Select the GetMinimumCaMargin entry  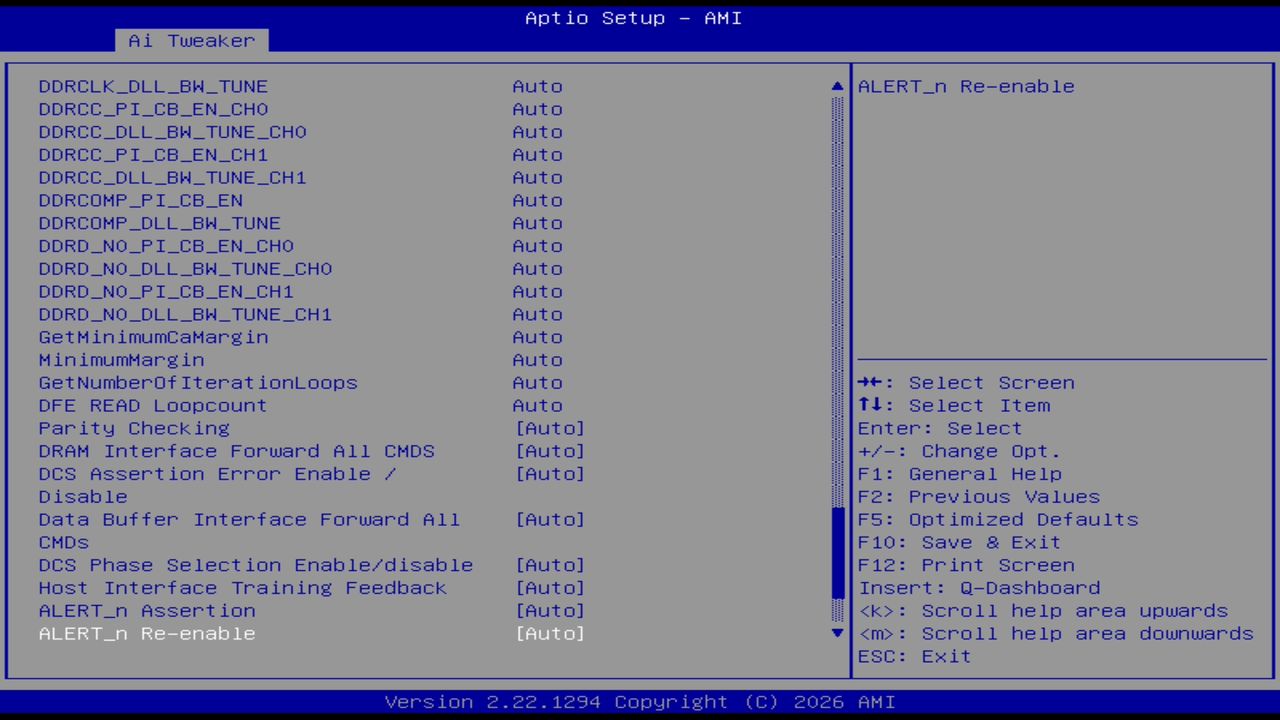pyautogui.click(x=153, y=337)
